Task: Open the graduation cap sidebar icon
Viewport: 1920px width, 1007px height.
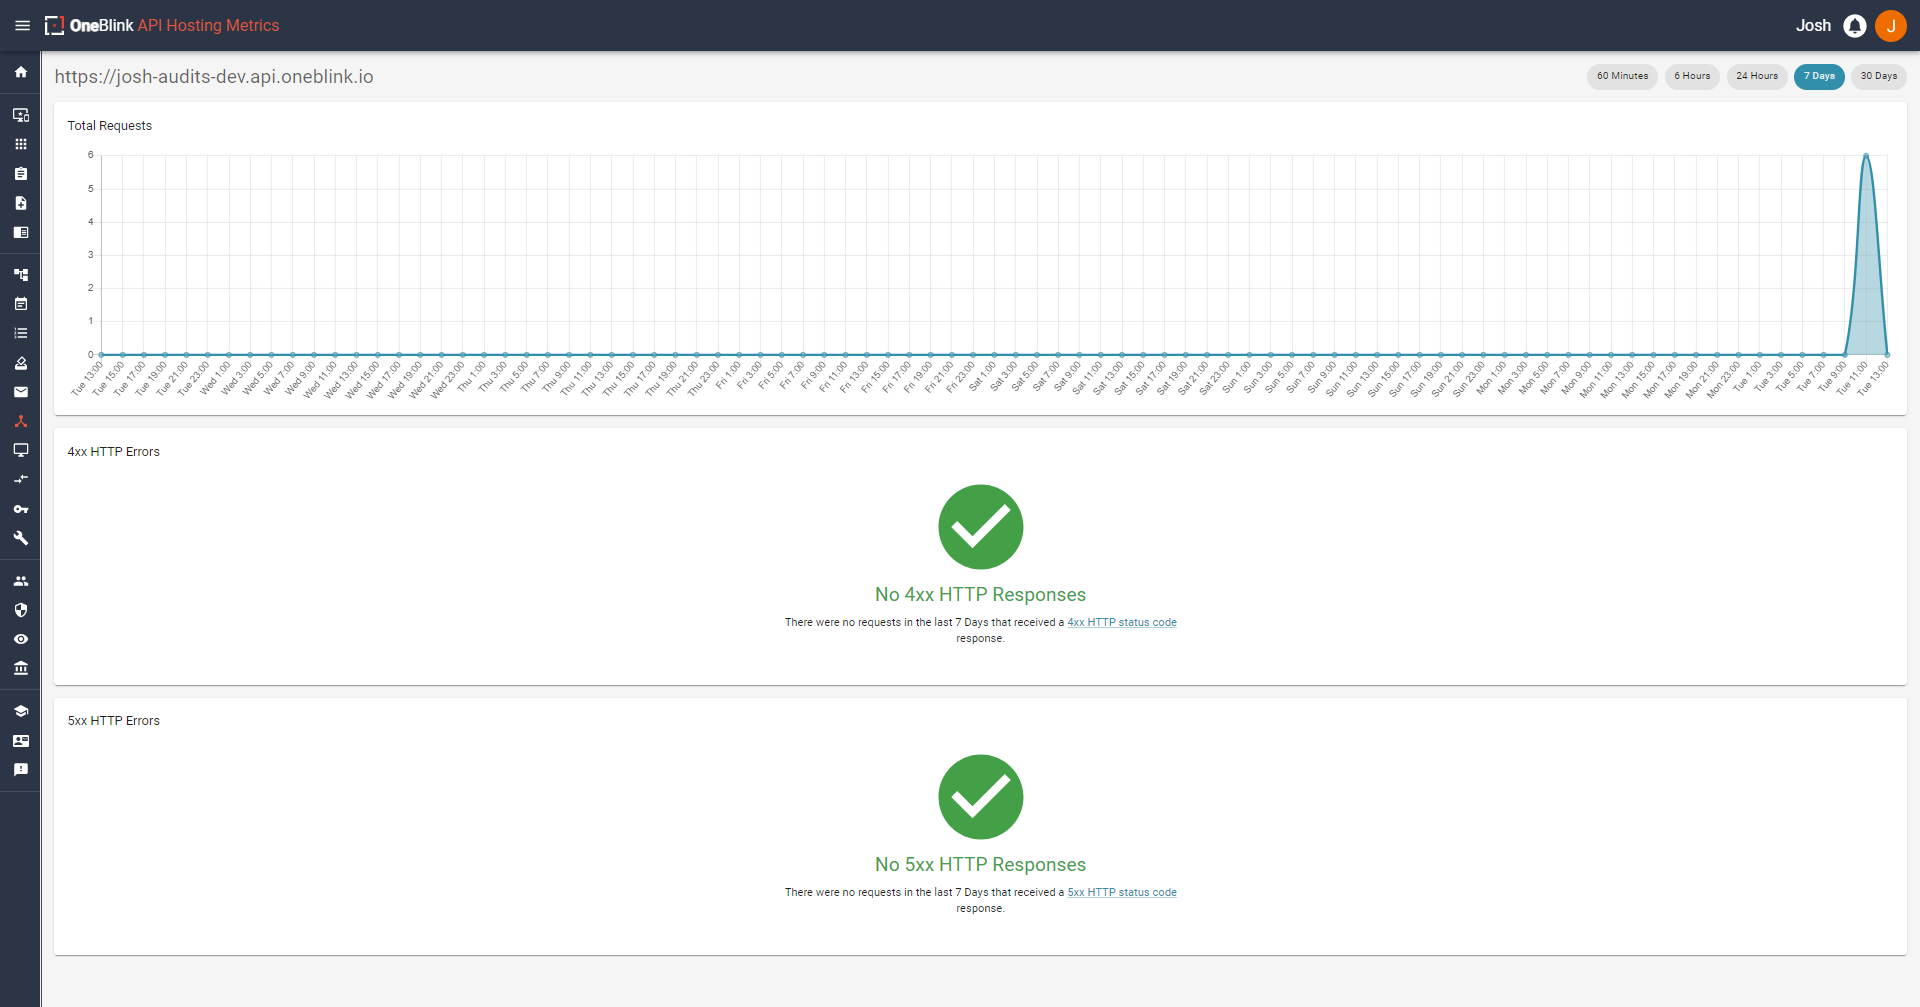Action: click(x=21, y=711)
